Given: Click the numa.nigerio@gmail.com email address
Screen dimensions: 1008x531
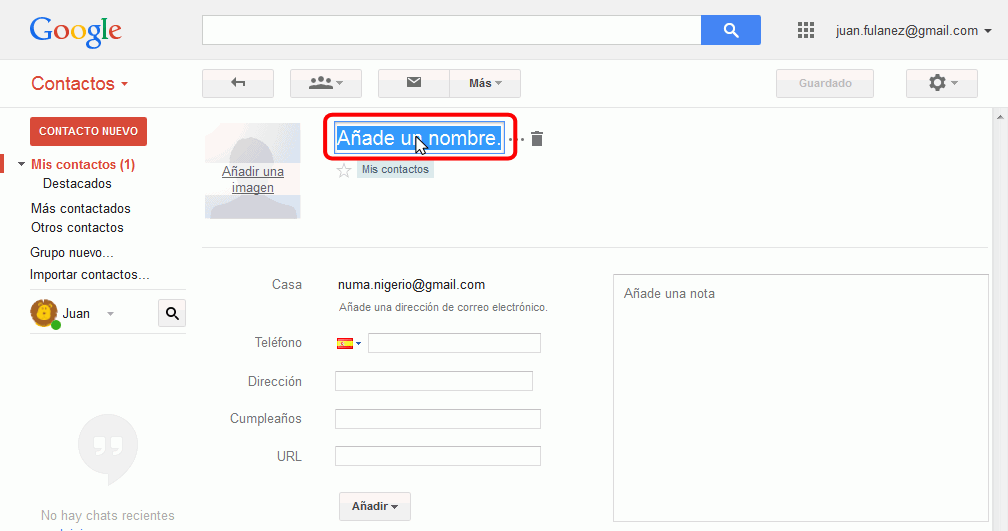Looking at the screenshot, I should [x=411, y=285].
